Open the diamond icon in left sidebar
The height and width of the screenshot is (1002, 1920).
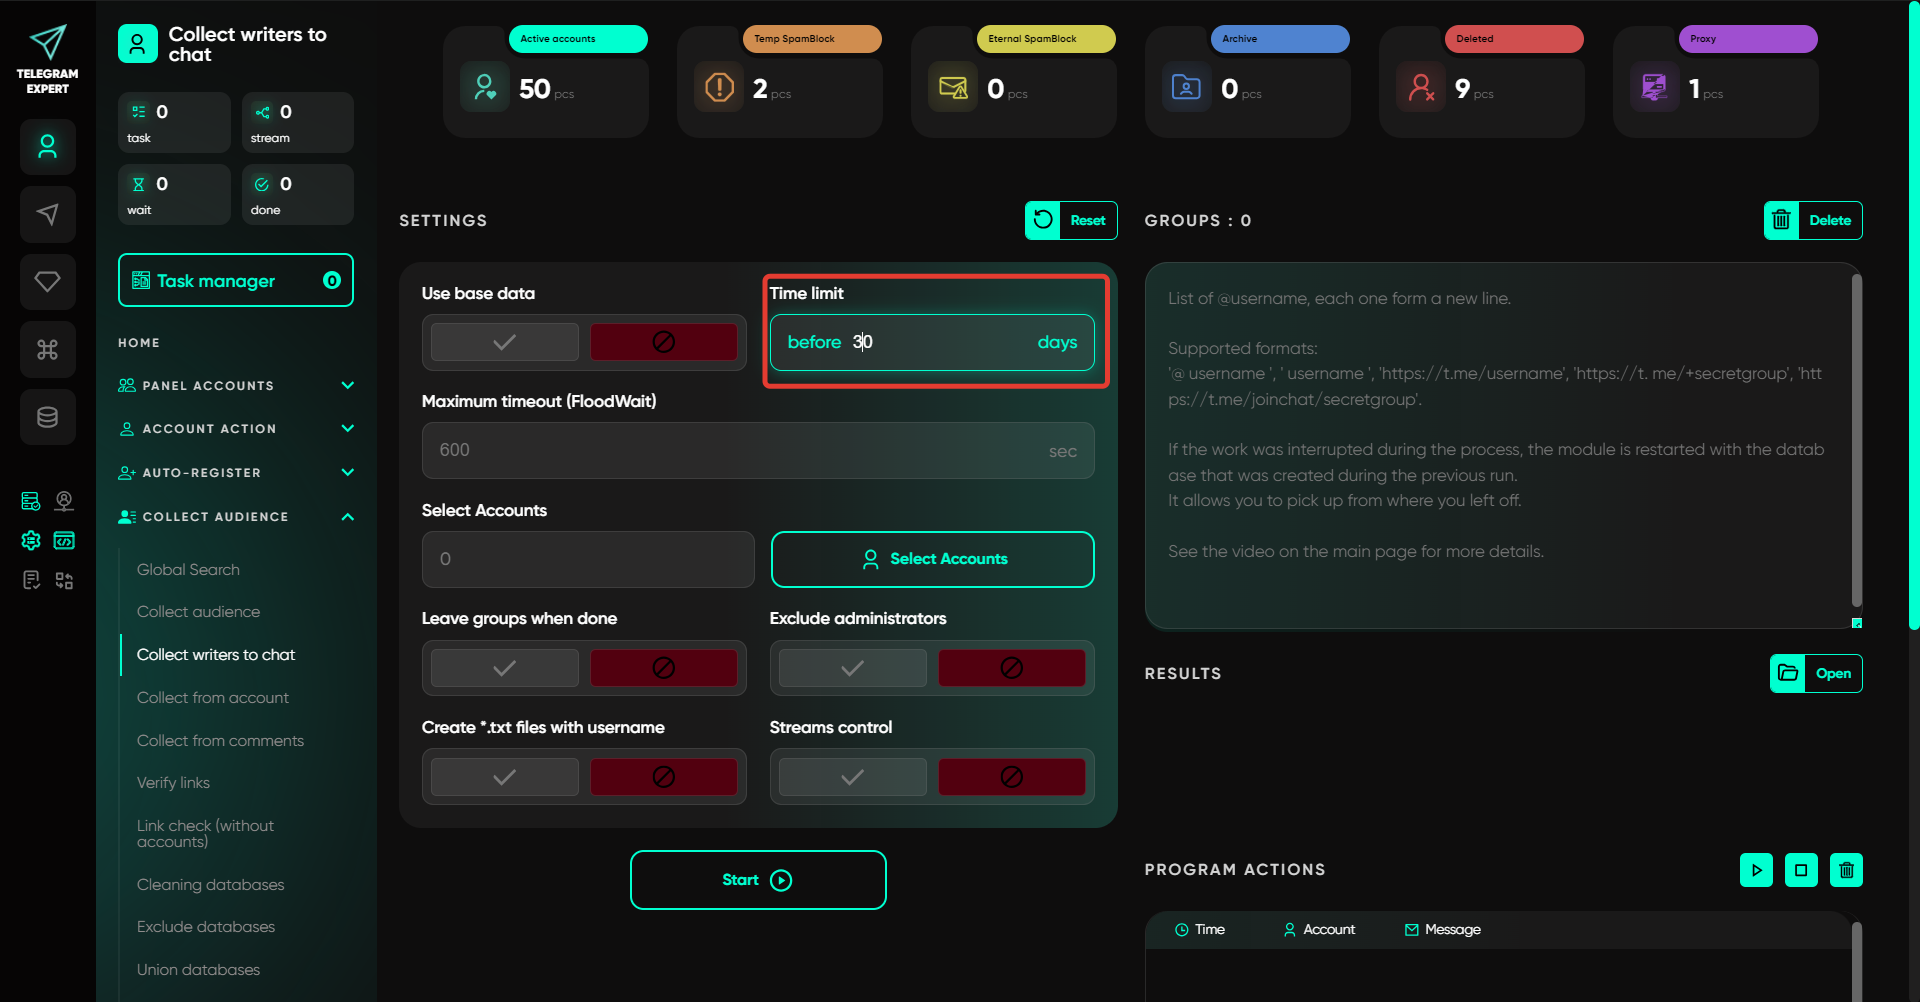point(47,282)
